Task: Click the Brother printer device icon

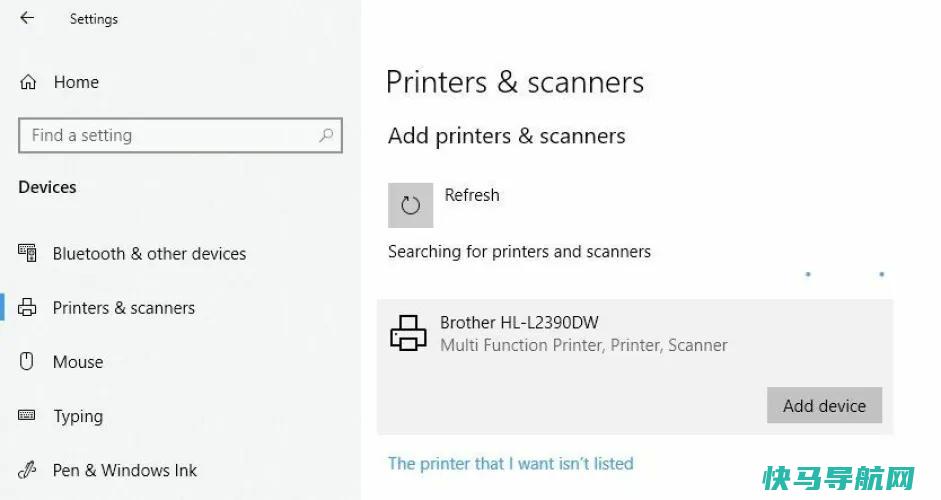Action: pos(408,333)
